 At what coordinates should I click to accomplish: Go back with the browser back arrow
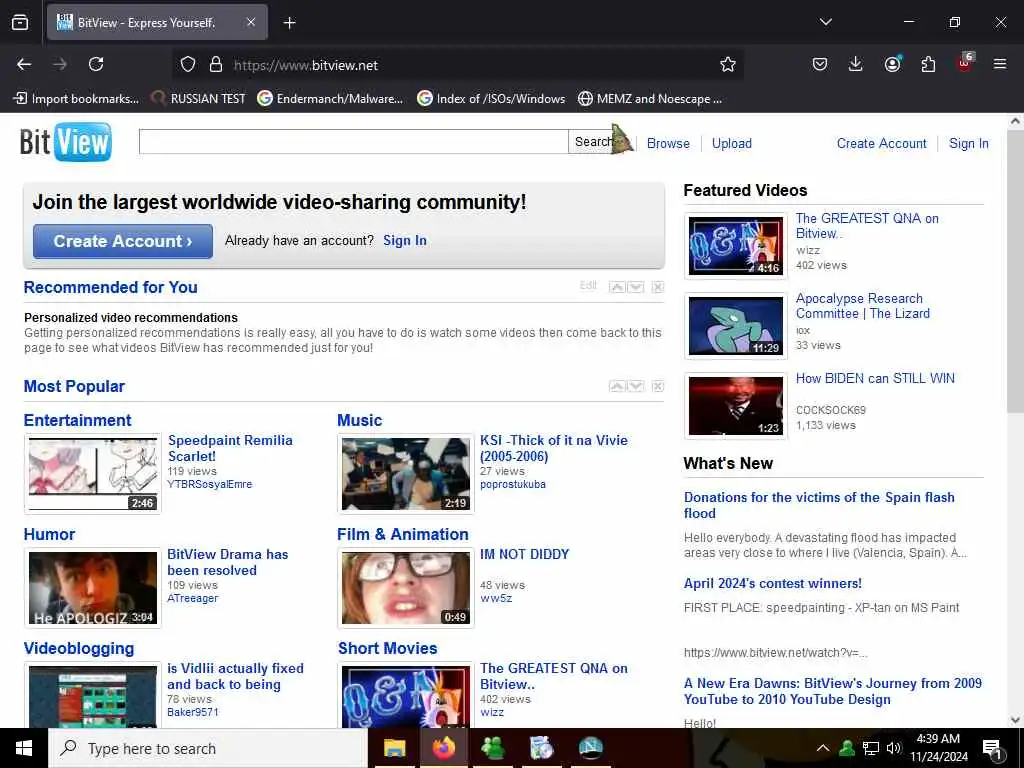[24, 64]
